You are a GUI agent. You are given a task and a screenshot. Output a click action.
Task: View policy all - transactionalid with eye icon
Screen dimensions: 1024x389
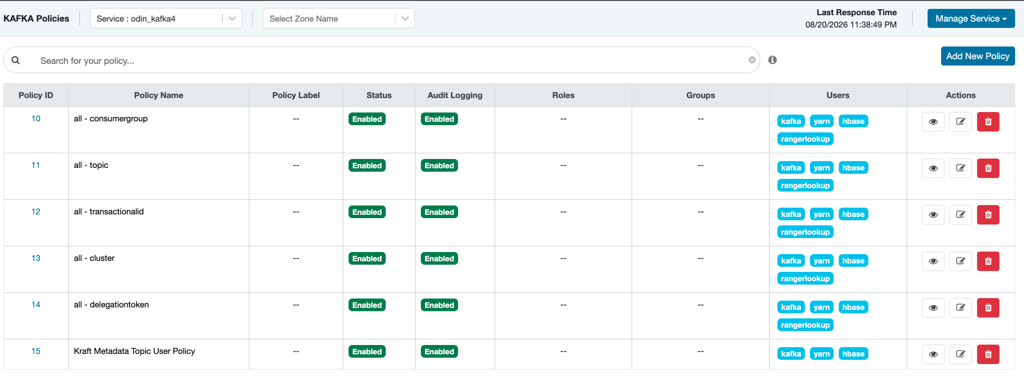tap(933, 215)
